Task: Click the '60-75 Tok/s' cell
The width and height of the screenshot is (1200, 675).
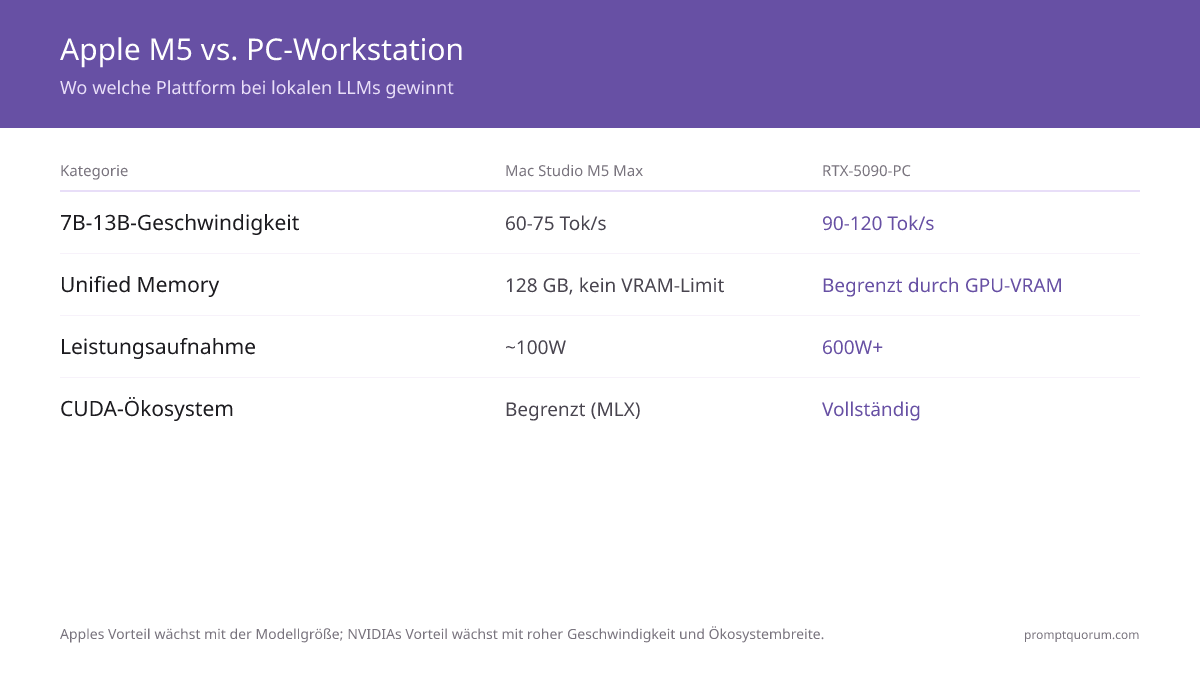Action: [556, 223]
